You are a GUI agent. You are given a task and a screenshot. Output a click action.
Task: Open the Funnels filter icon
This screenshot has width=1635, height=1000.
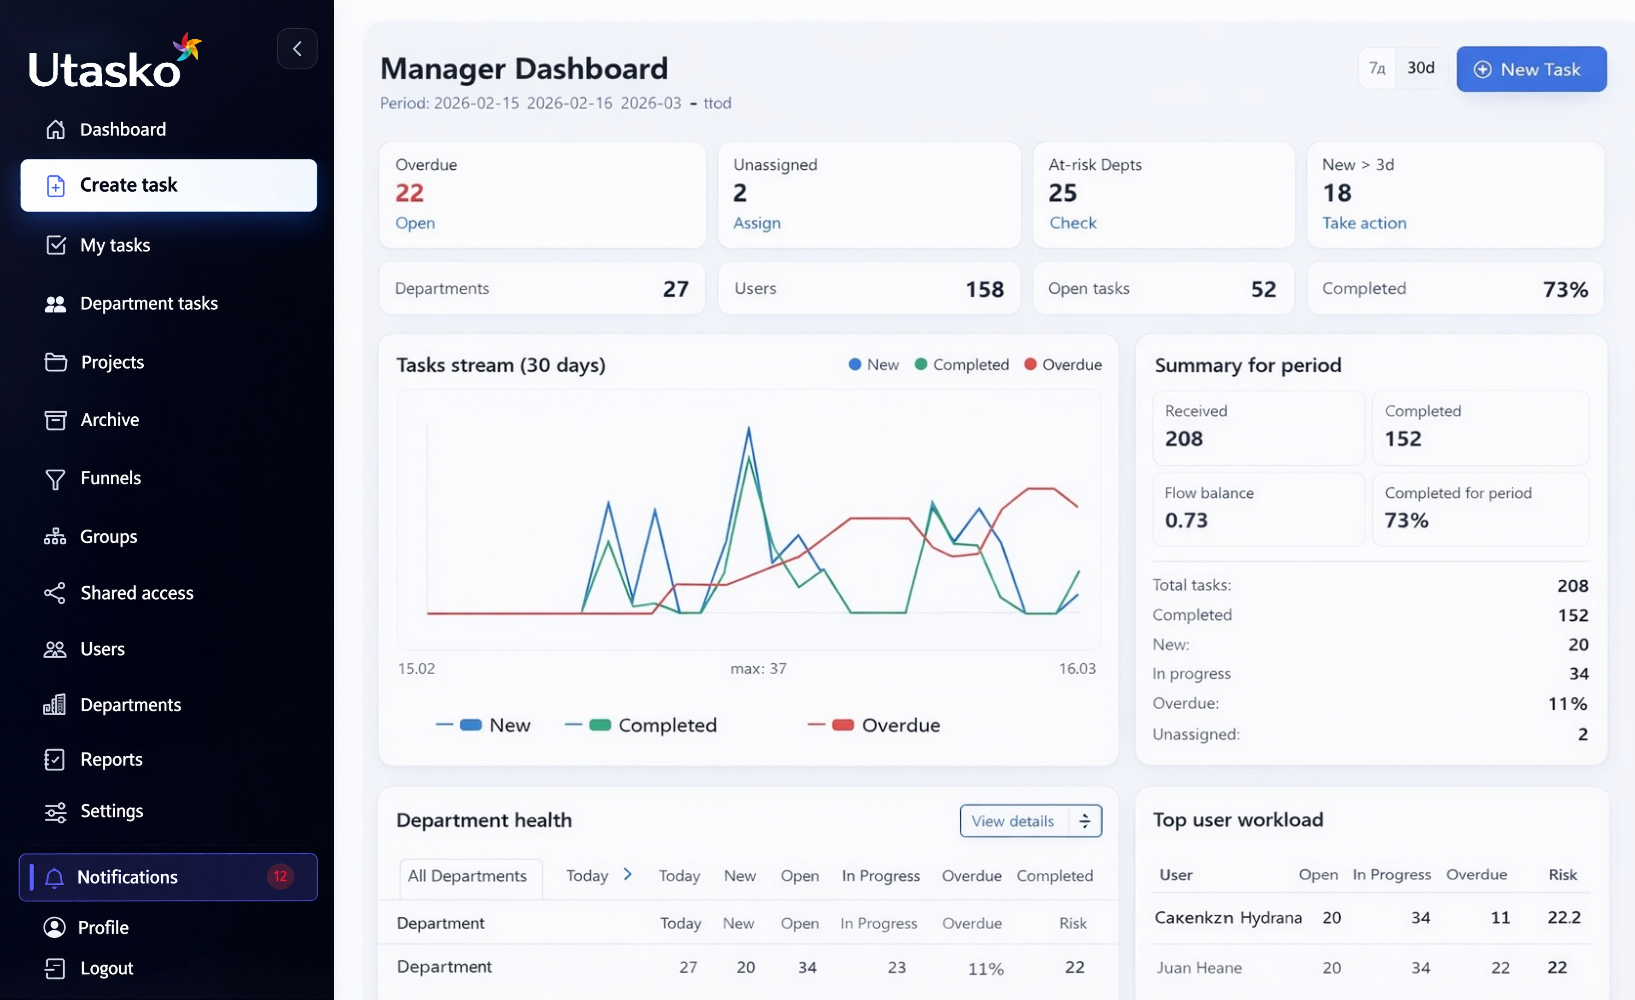[x=56, y=479]
